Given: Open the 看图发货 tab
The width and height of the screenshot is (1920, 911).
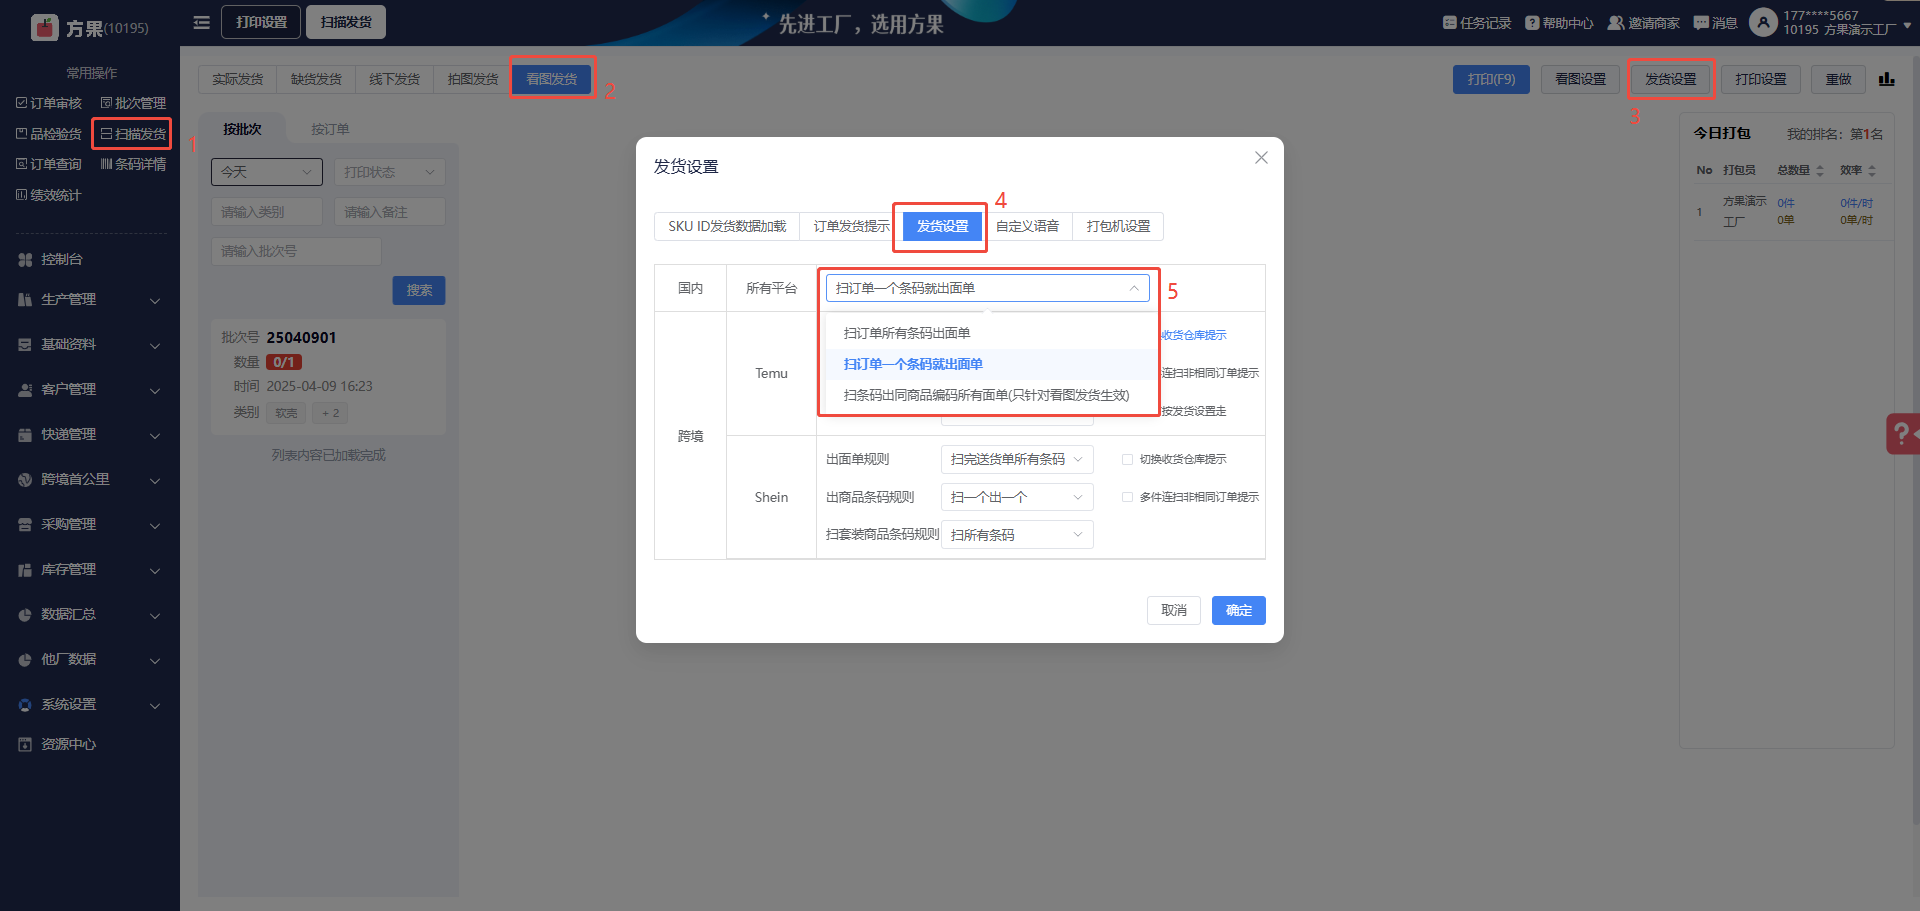Looking at the screenshot, I should 552,79.
